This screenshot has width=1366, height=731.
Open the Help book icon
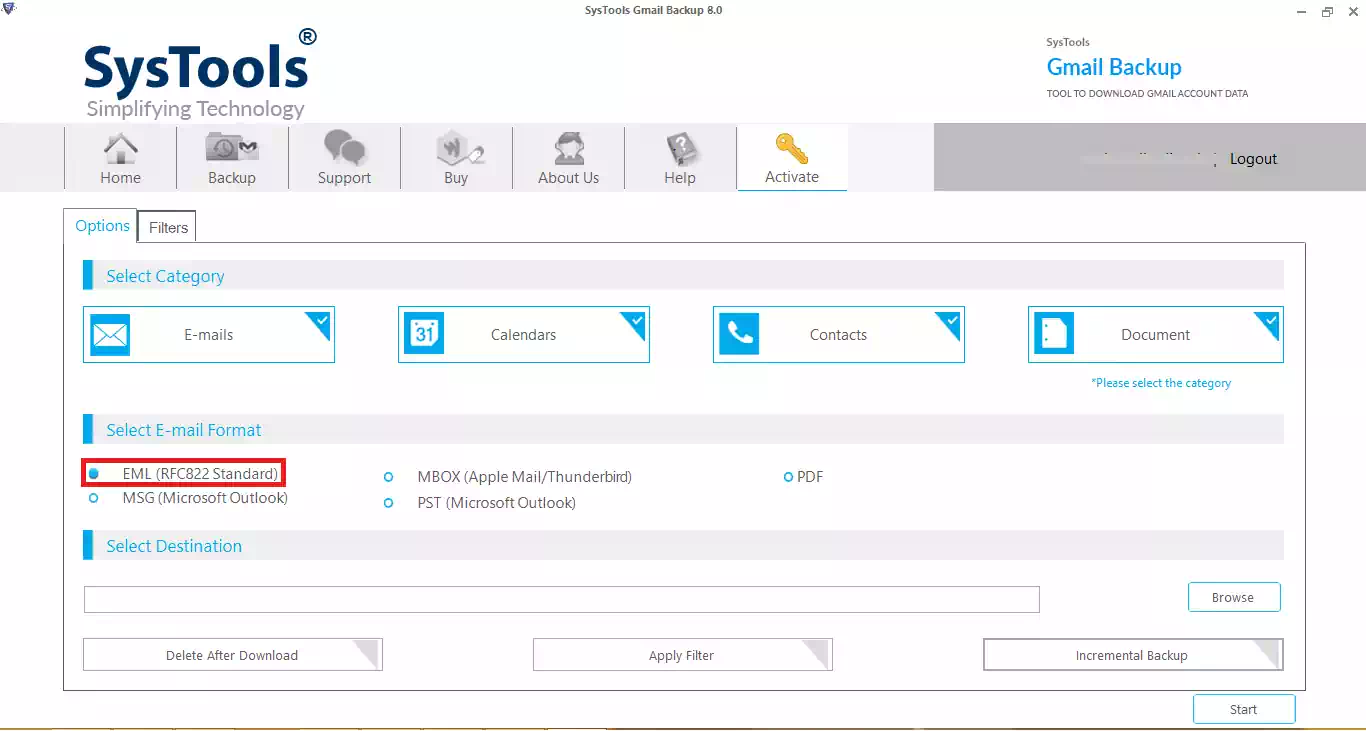pos(680,158)
